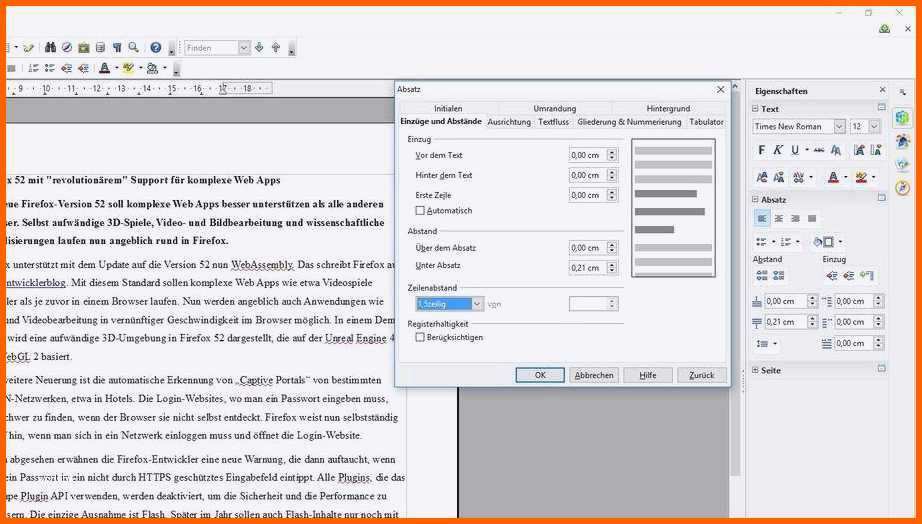Click the find next down arrow
922x524 pixels.
coord(259,48)
